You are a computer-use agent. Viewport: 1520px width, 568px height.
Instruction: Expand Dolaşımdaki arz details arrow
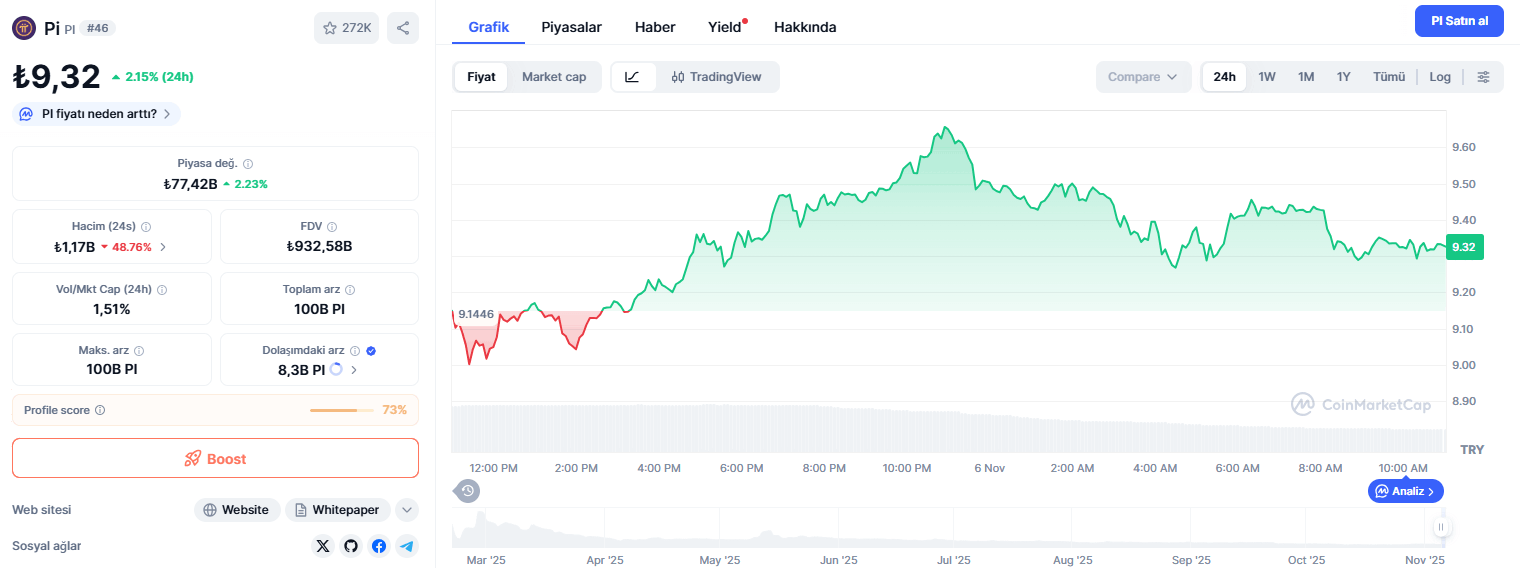[354, 369]
